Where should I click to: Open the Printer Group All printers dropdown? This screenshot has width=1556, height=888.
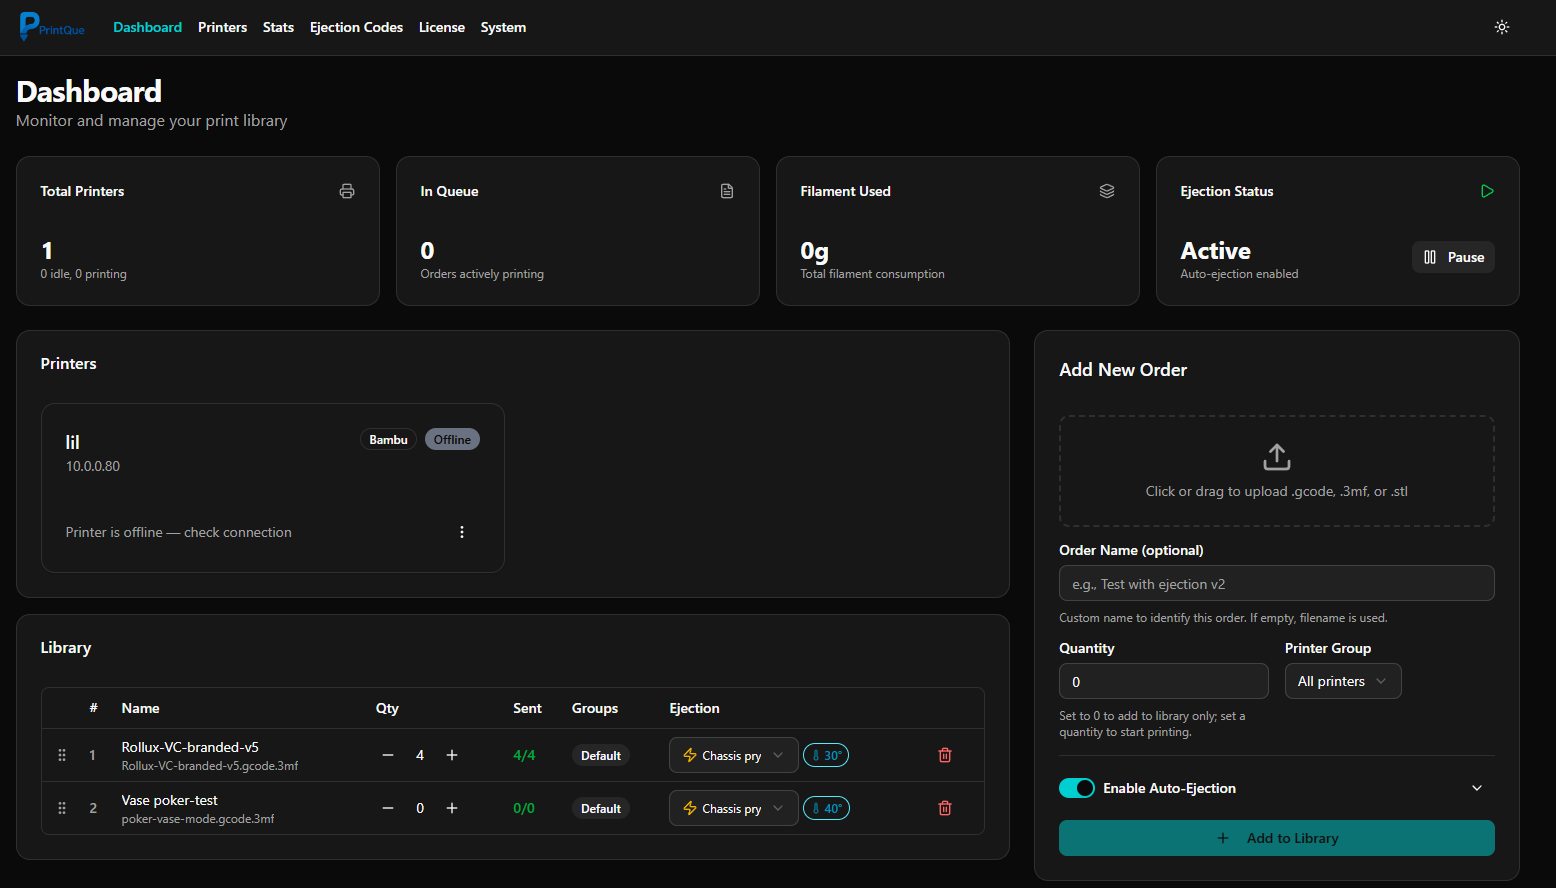(1342, 681)
